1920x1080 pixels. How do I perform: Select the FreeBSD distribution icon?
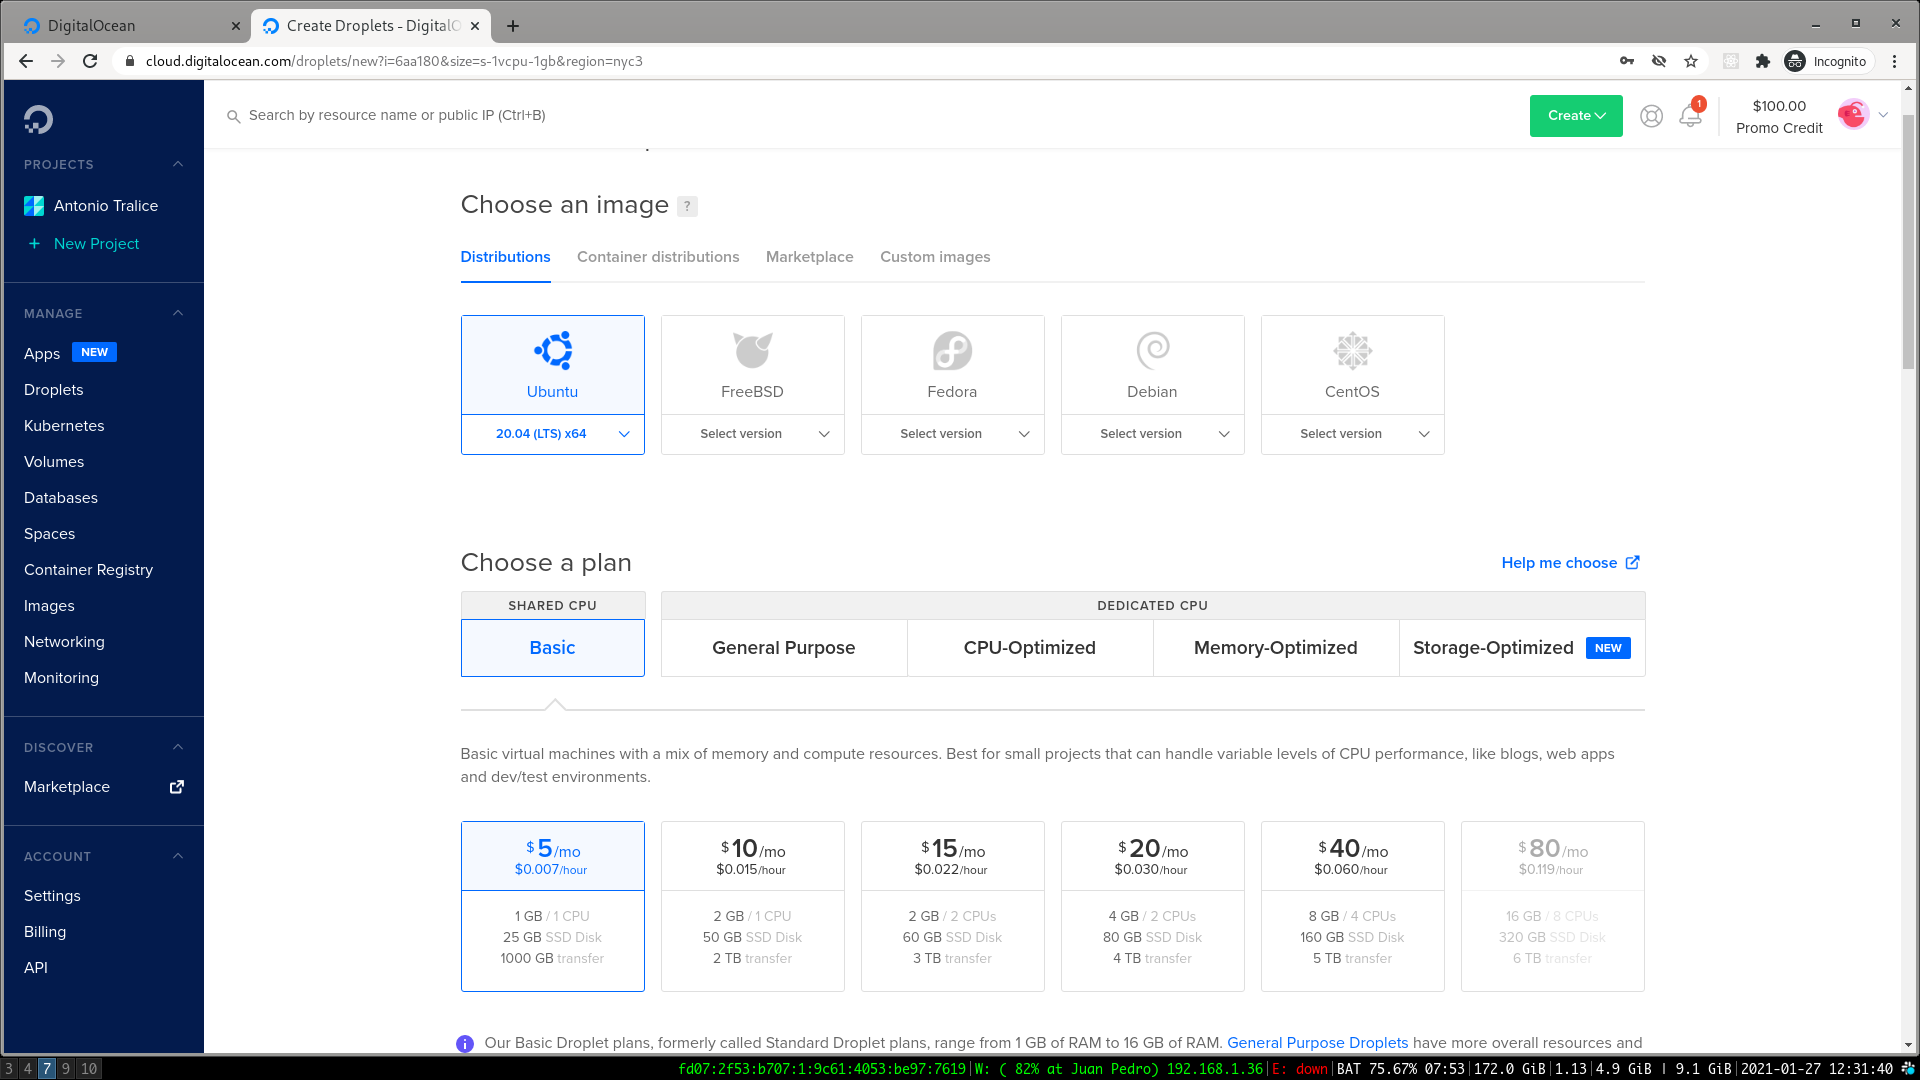point(752,352)
